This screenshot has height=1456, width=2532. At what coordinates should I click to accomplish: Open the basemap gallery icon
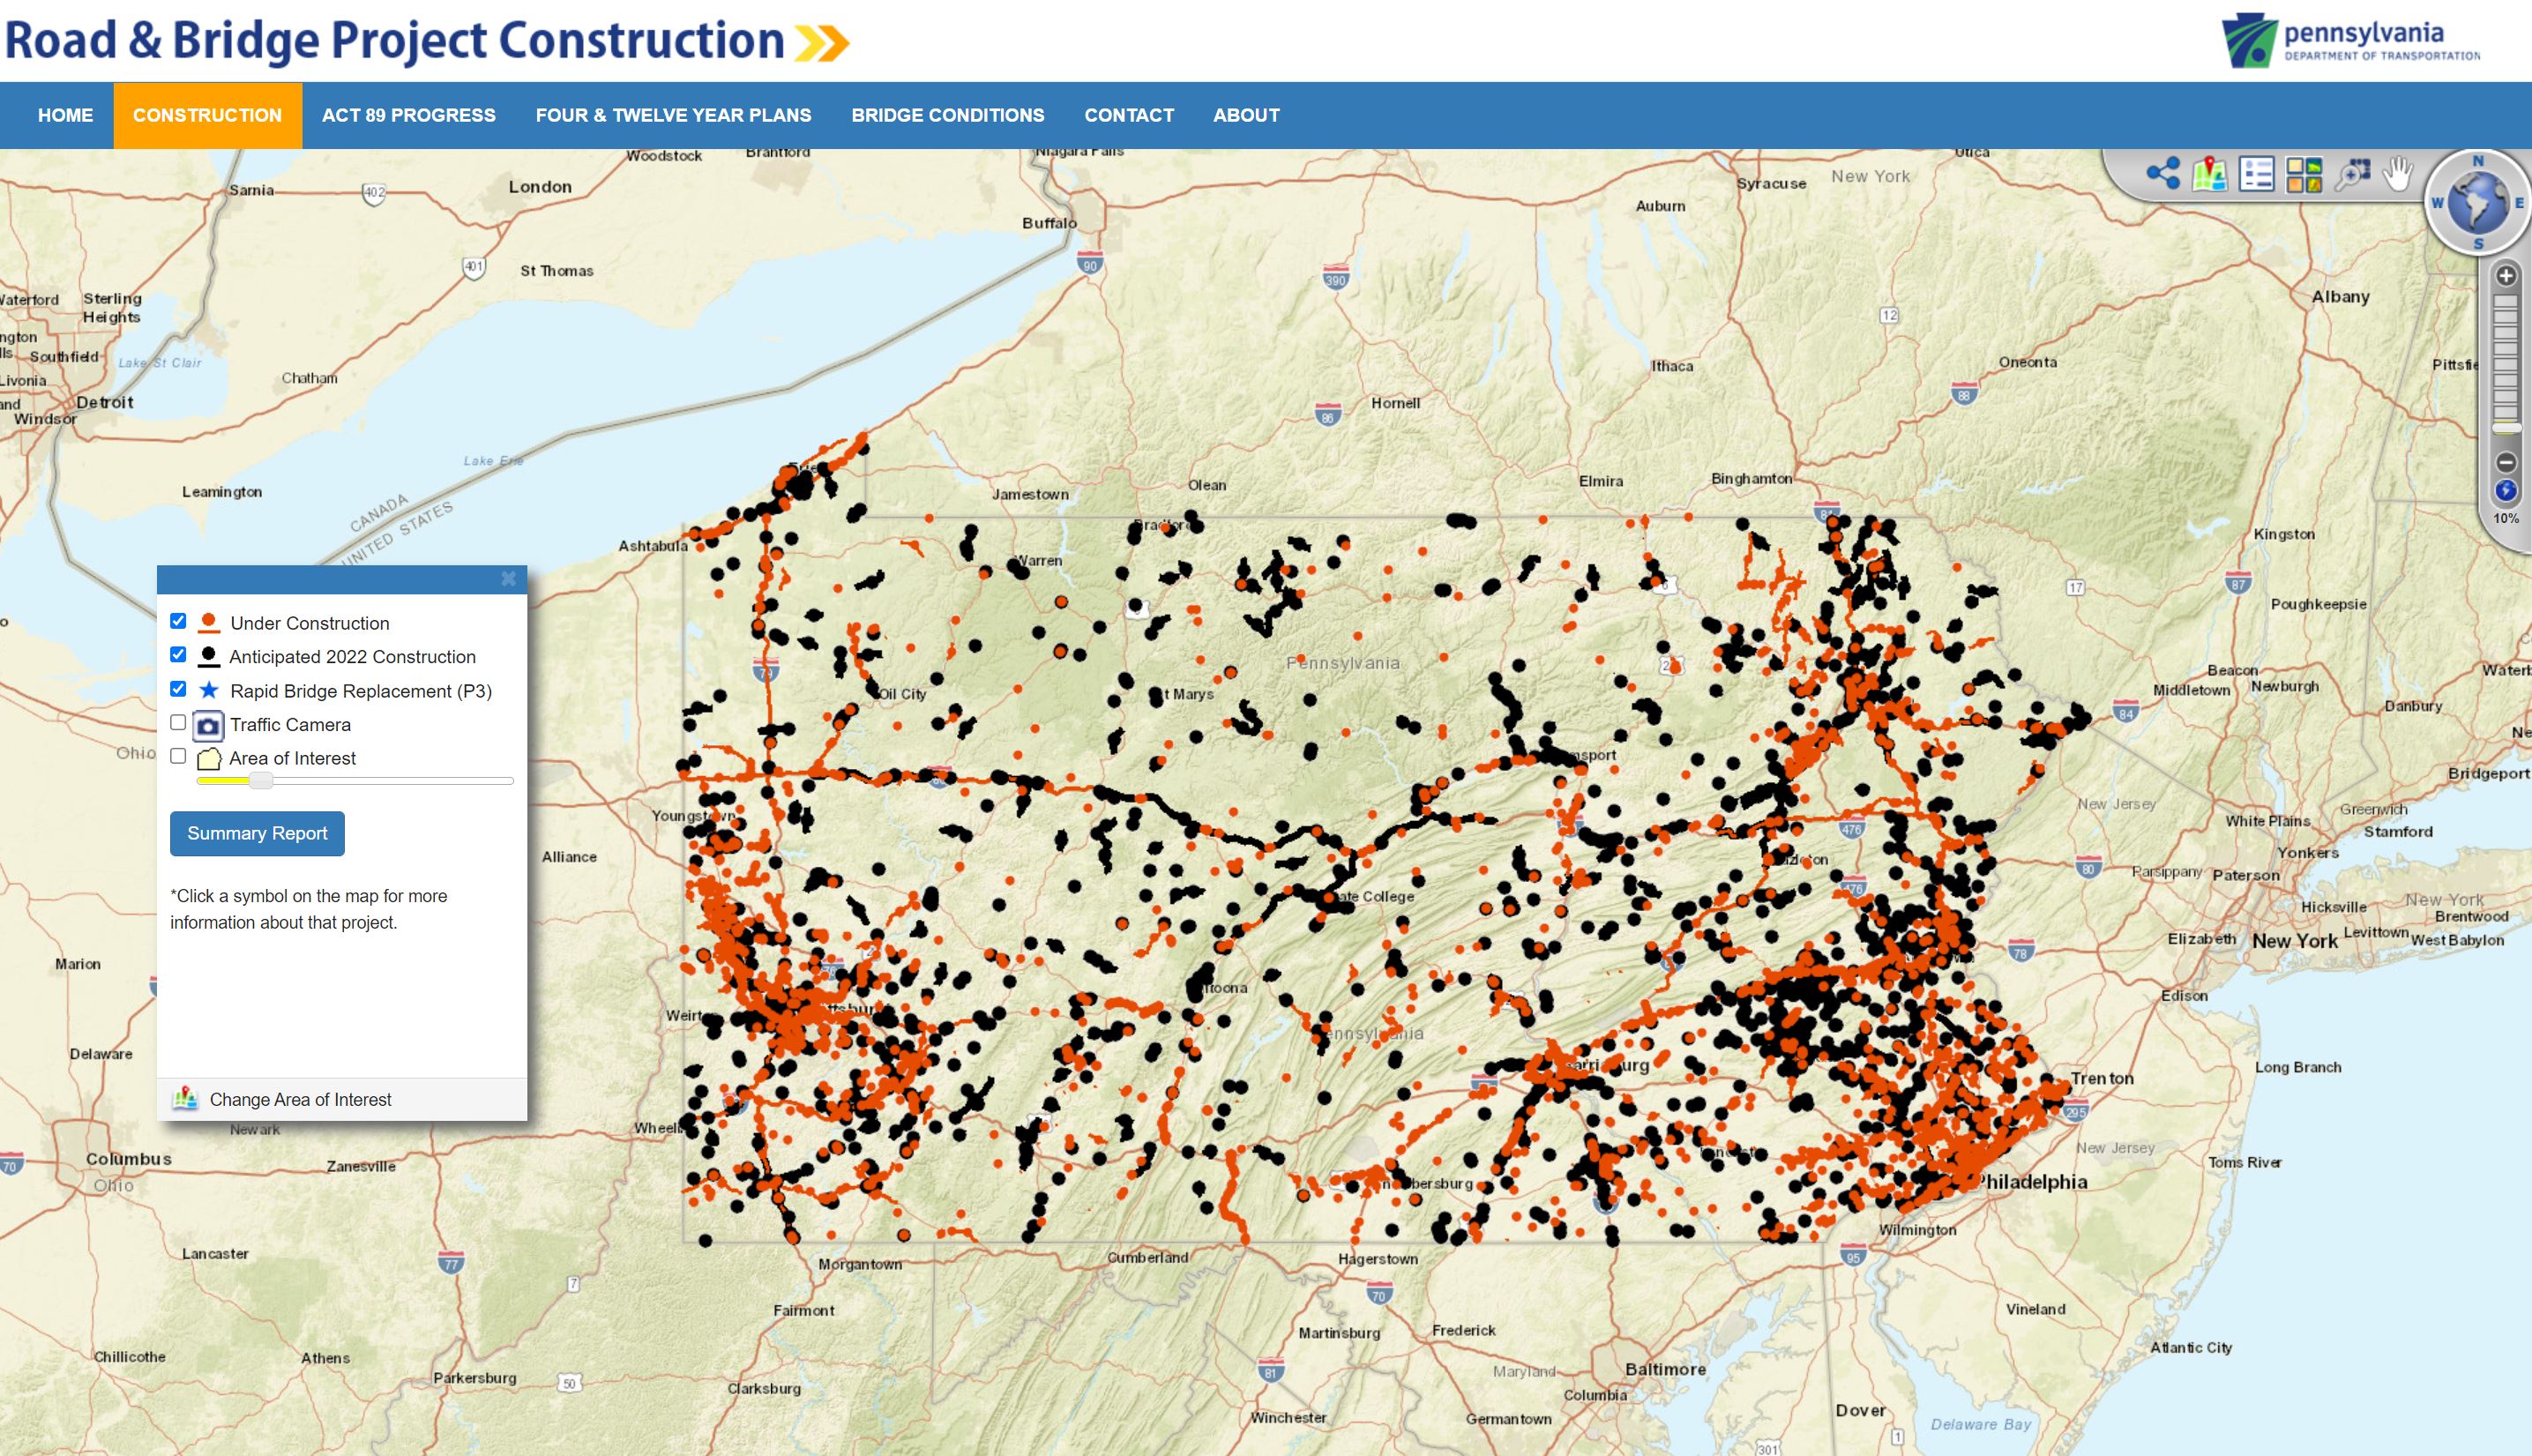point(2304,174)
